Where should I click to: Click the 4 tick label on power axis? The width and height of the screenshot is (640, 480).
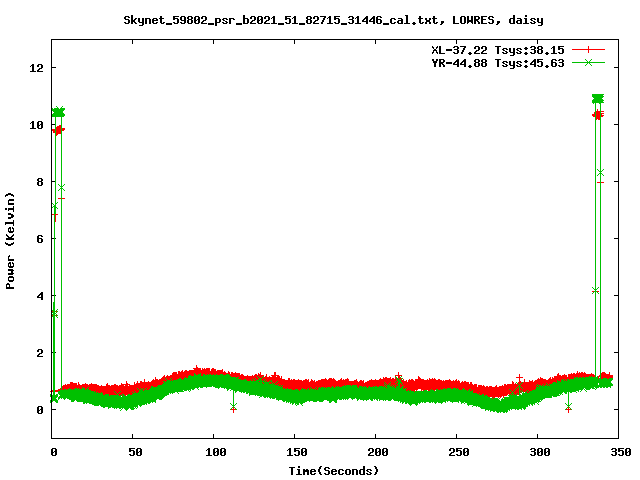tap(40, 296)
